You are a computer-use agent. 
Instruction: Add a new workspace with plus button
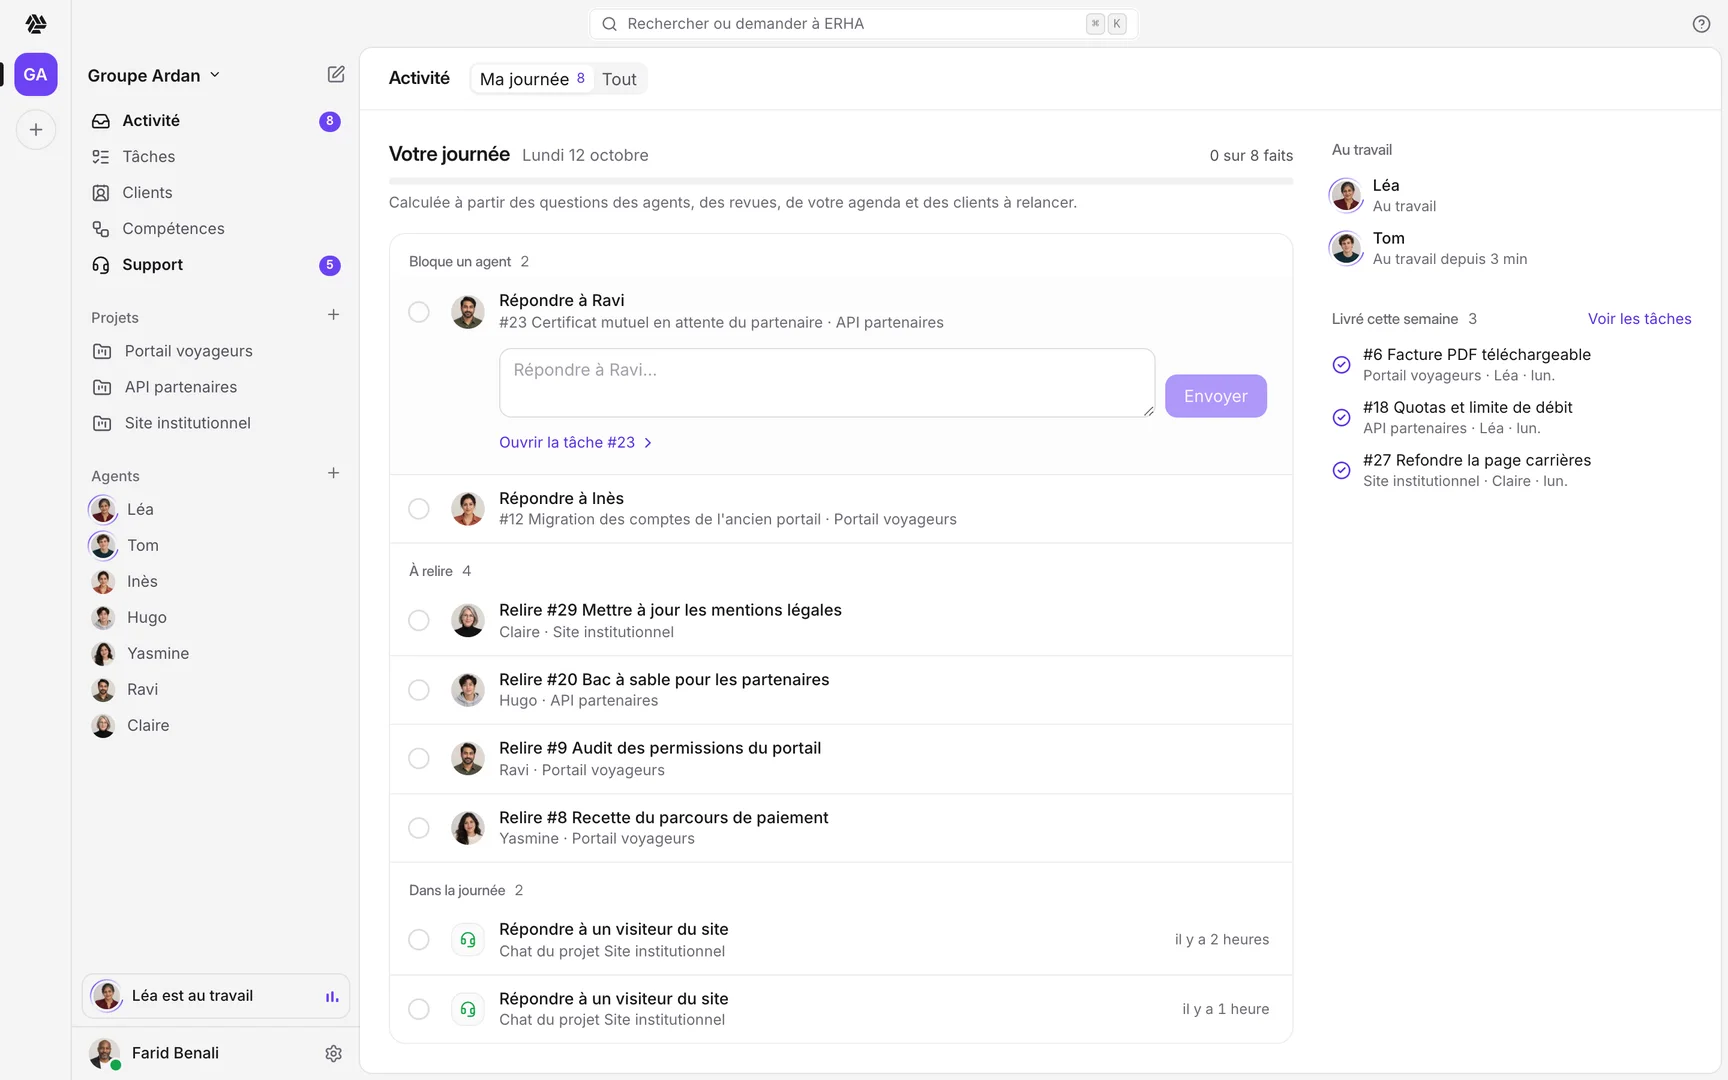click(x=36, y=130)
